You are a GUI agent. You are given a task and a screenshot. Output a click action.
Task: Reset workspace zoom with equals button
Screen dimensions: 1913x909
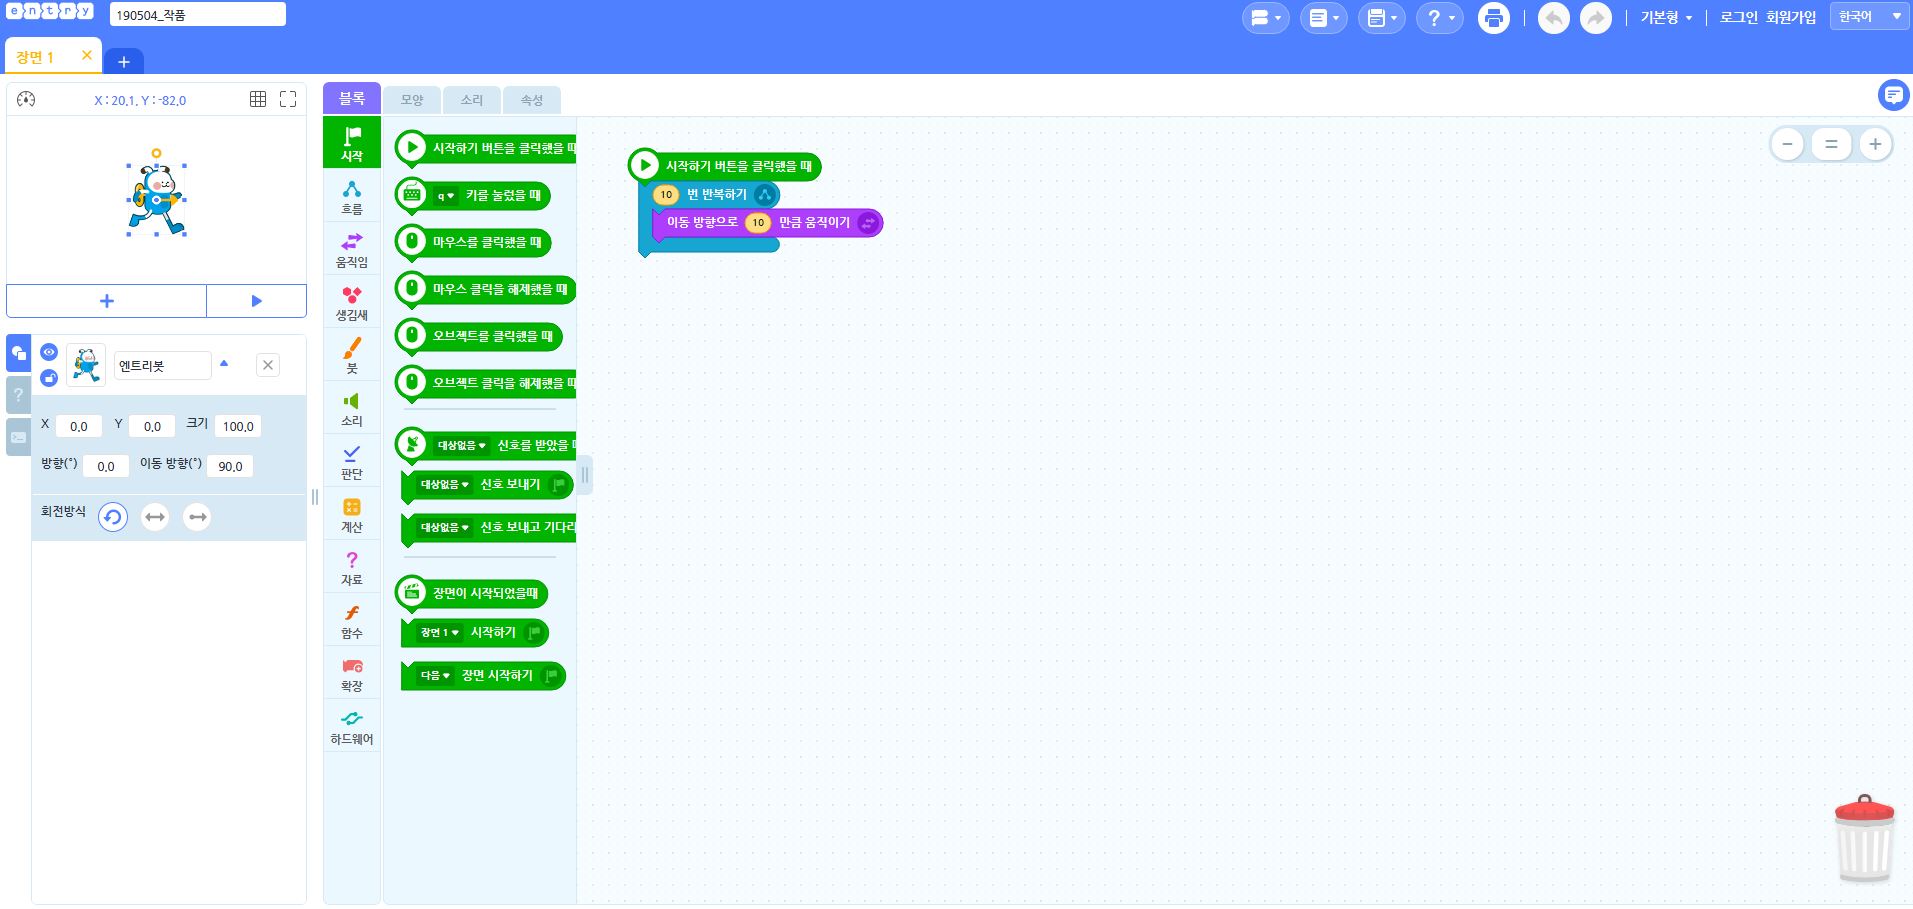(x=1831, y=144)
